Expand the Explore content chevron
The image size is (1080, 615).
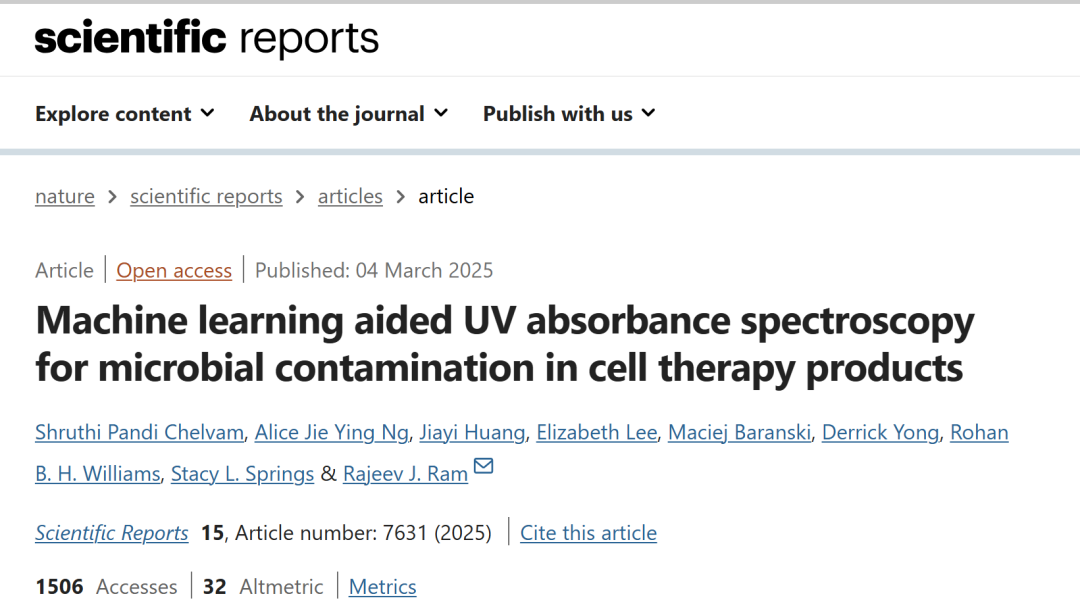(x=207, y=113)
